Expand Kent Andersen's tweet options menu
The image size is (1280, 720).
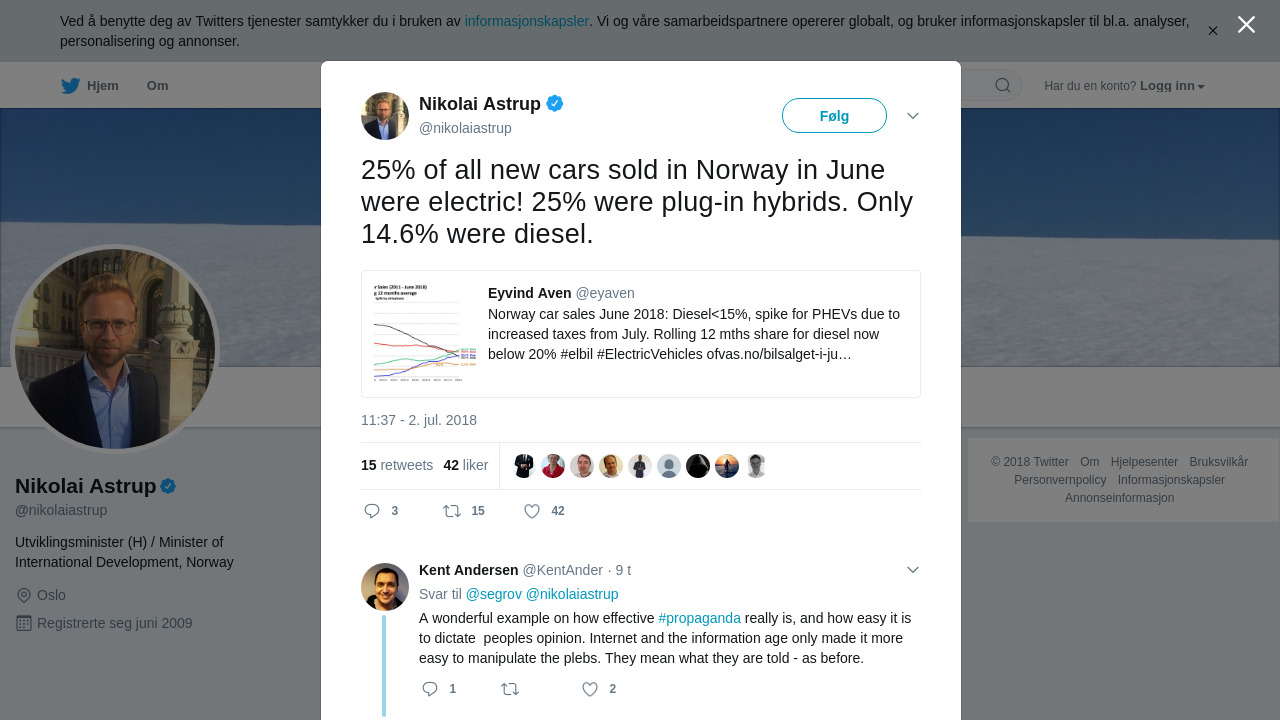913,570
